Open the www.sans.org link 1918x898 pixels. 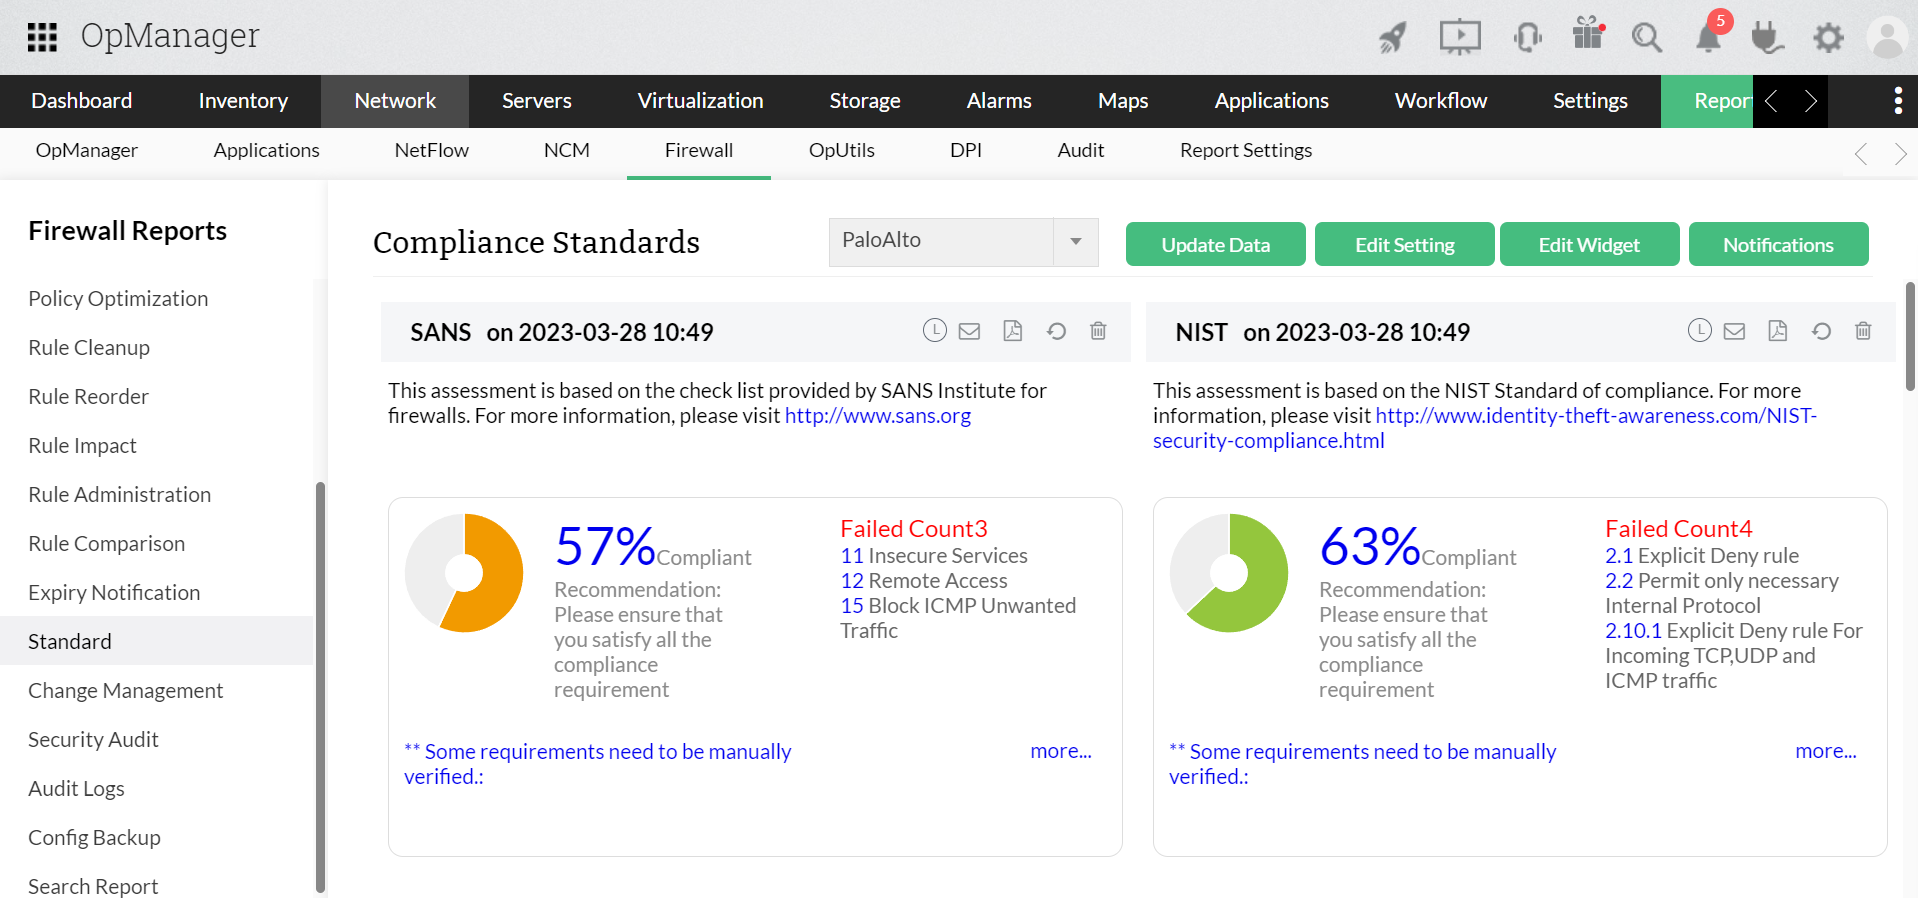click(x=877, y=416)
